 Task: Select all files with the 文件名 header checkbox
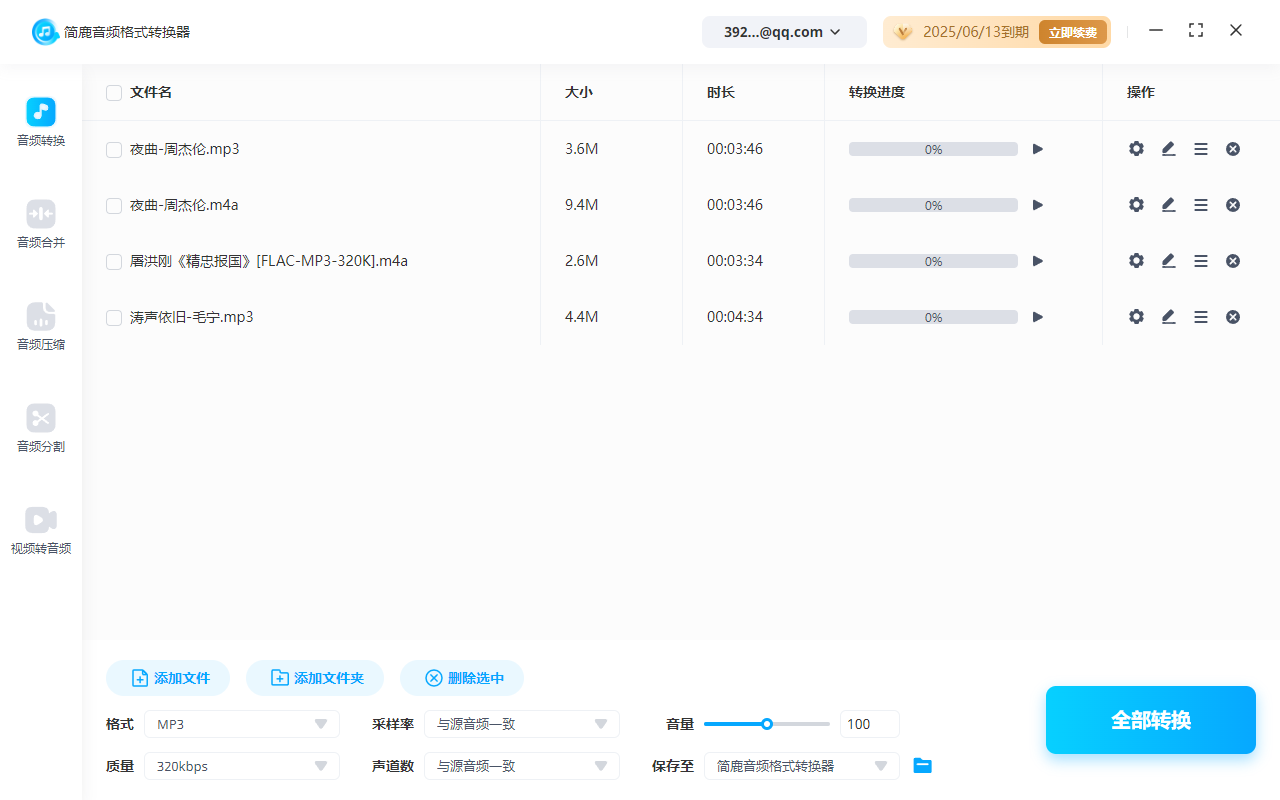(x=114, y=93)
